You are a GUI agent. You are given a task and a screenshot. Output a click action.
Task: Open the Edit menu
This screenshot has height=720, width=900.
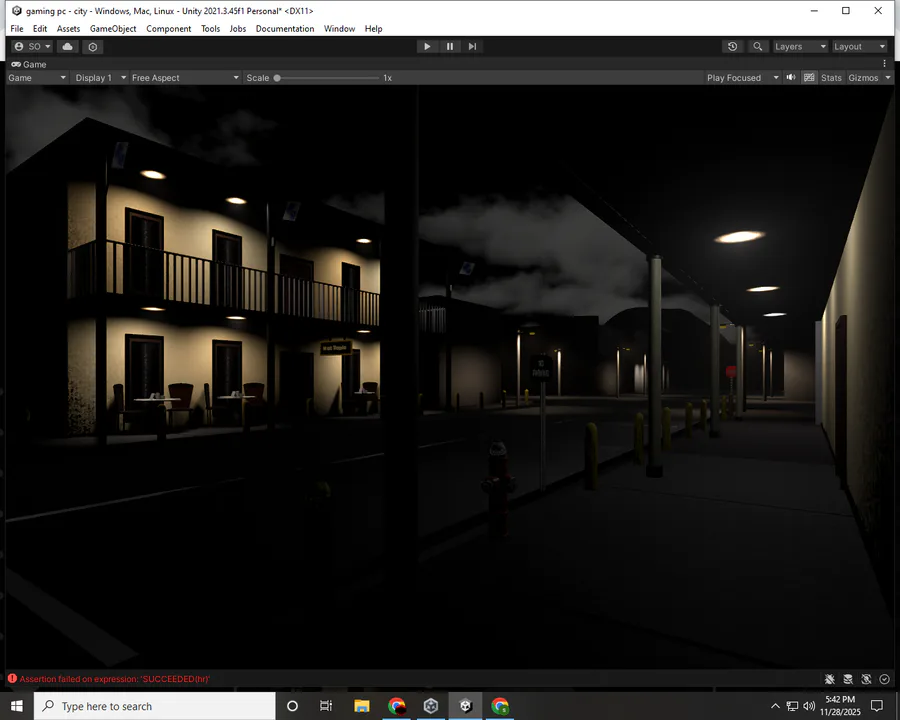point(40,29)
